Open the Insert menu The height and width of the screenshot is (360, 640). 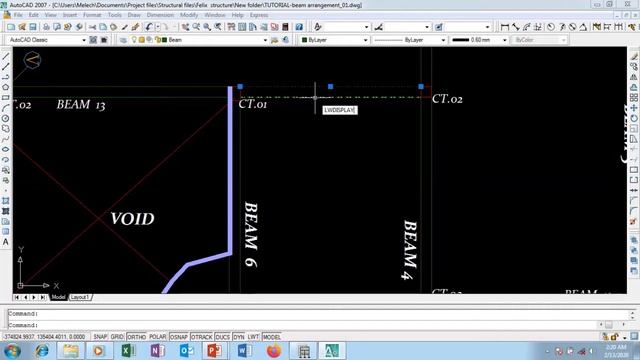[x=70, y=15]
